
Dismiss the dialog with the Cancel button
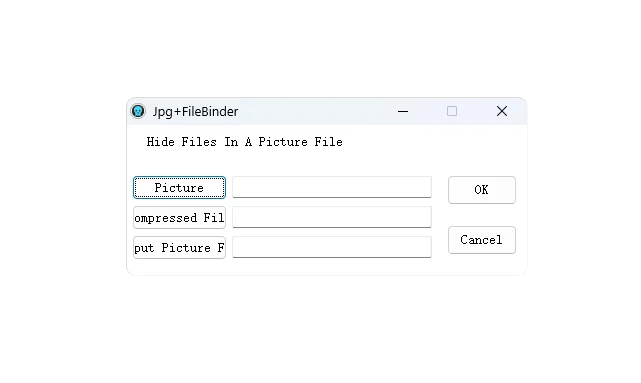[x=482, y=240]
